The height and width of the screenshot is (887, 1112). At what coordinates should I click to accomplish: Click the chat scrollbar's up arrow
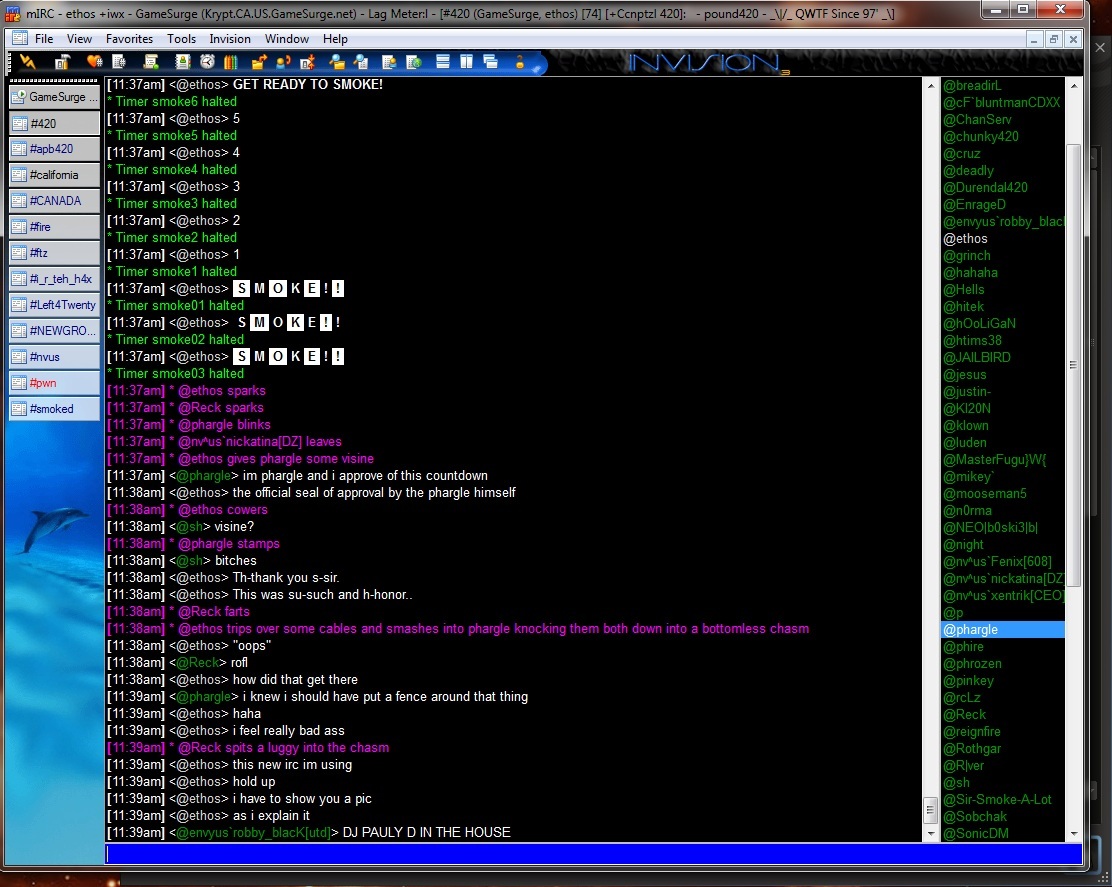[x=931, y=85]
